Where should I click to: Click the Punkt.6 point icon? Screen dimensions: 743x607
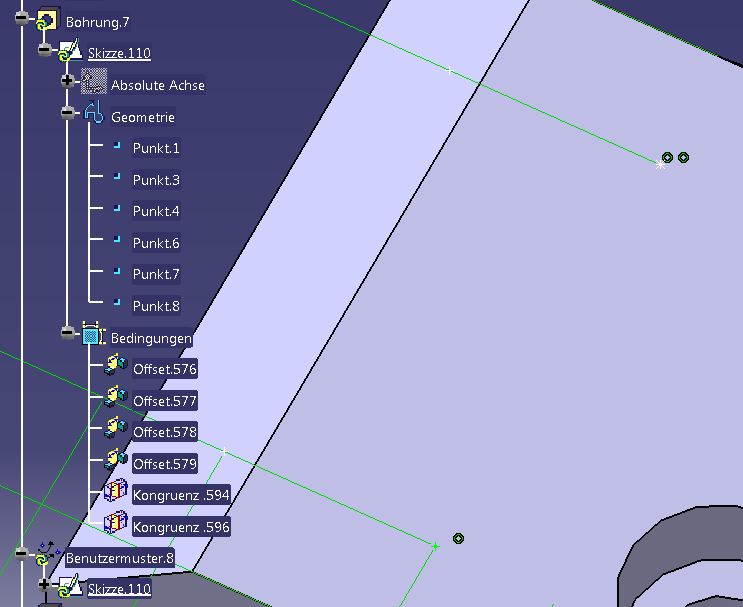click(x=117, y=239)
